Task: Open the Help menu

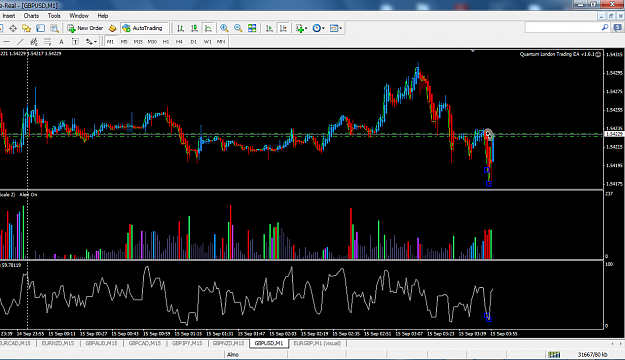Action: [x=102, y=16]
